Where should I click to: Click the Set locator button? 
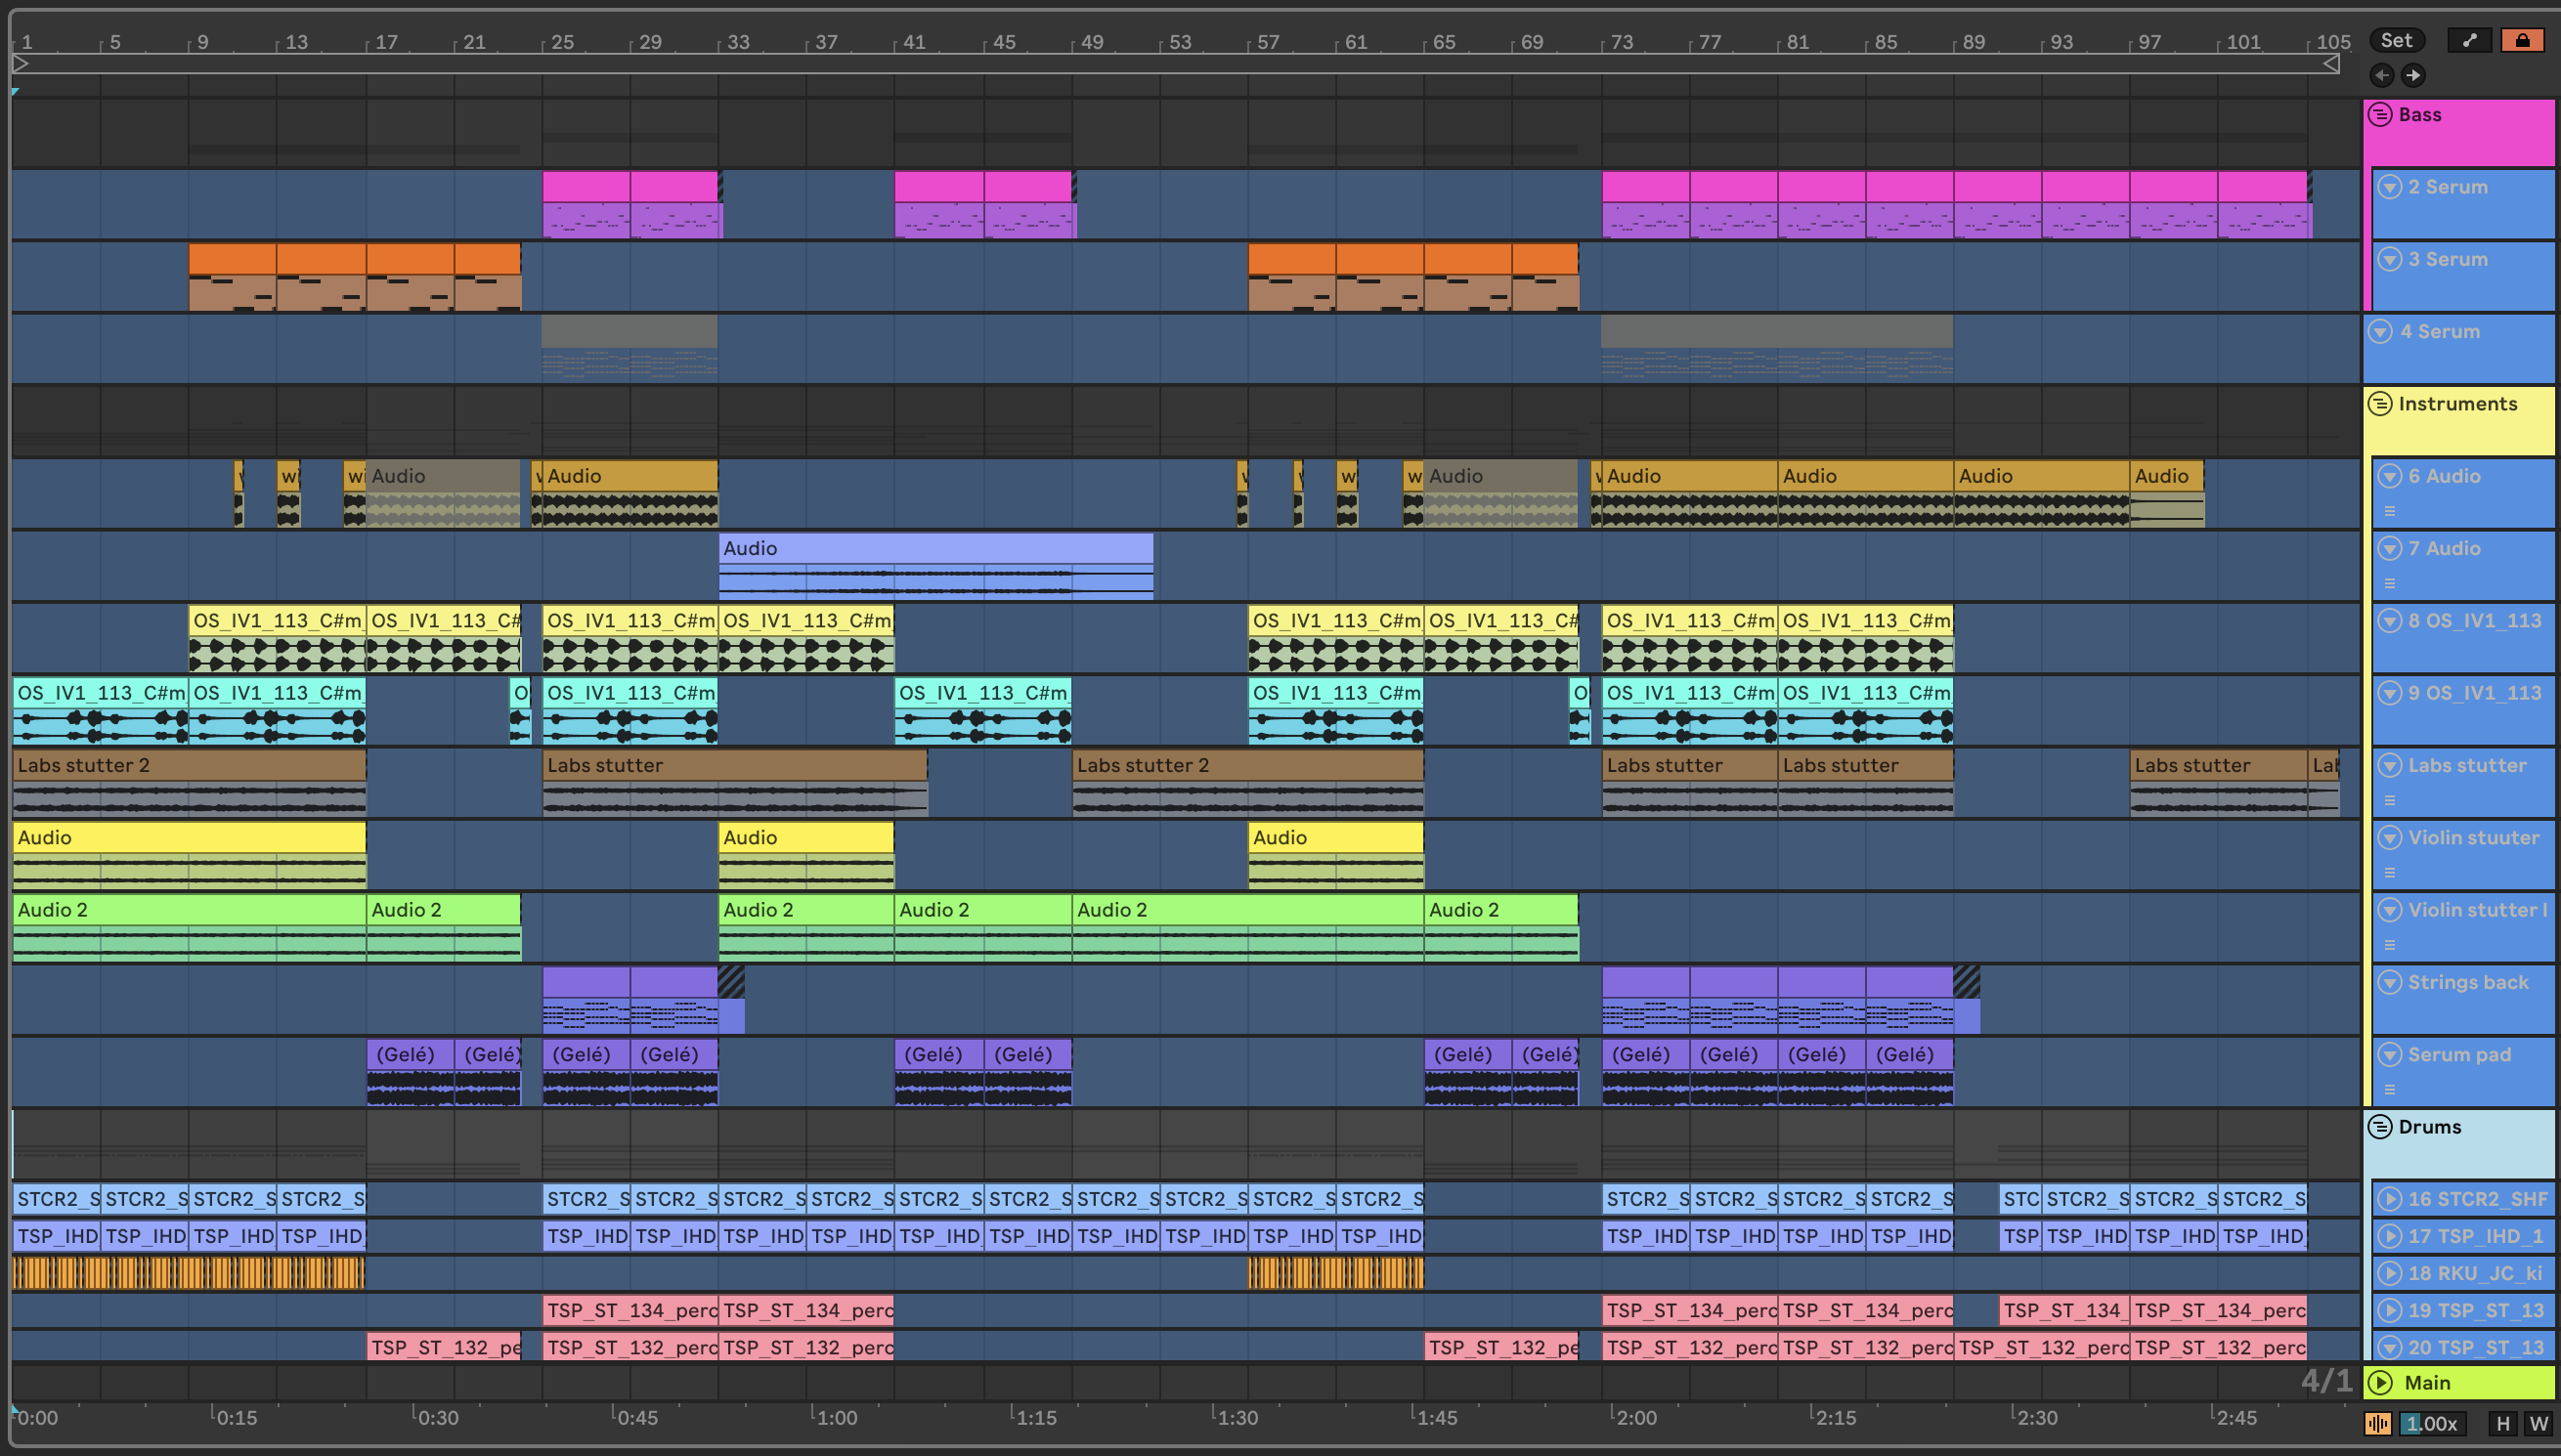coord(2396,40)
